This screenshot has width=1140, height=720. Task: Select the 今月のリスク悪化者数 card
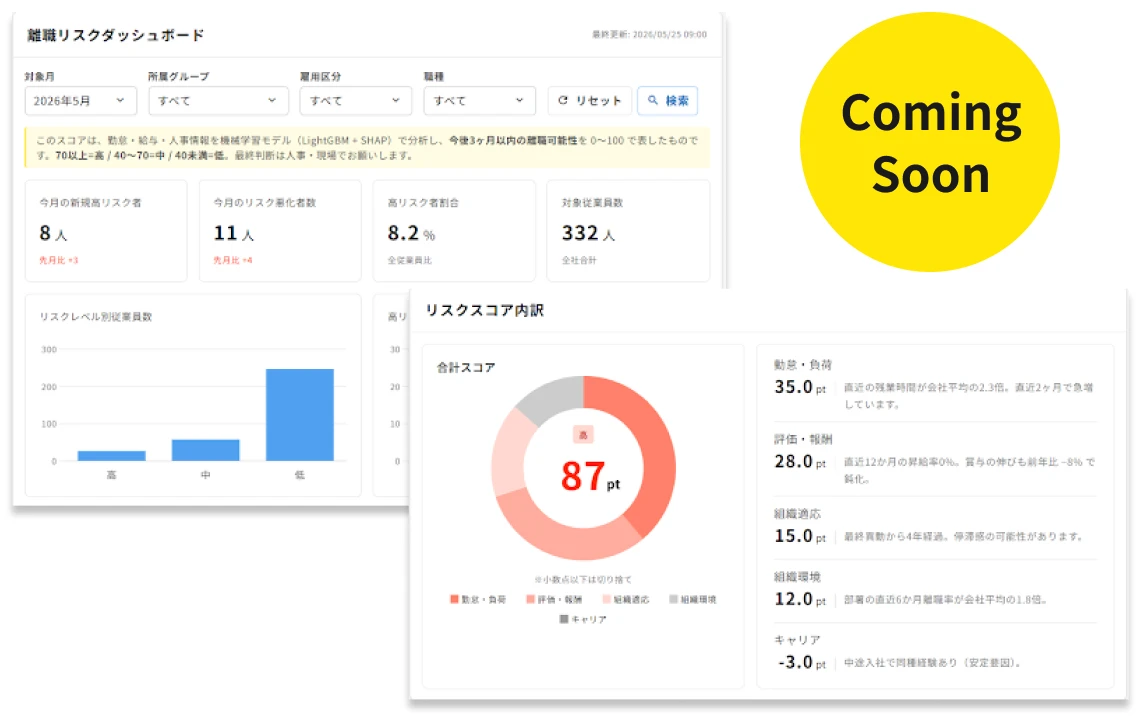280,231
